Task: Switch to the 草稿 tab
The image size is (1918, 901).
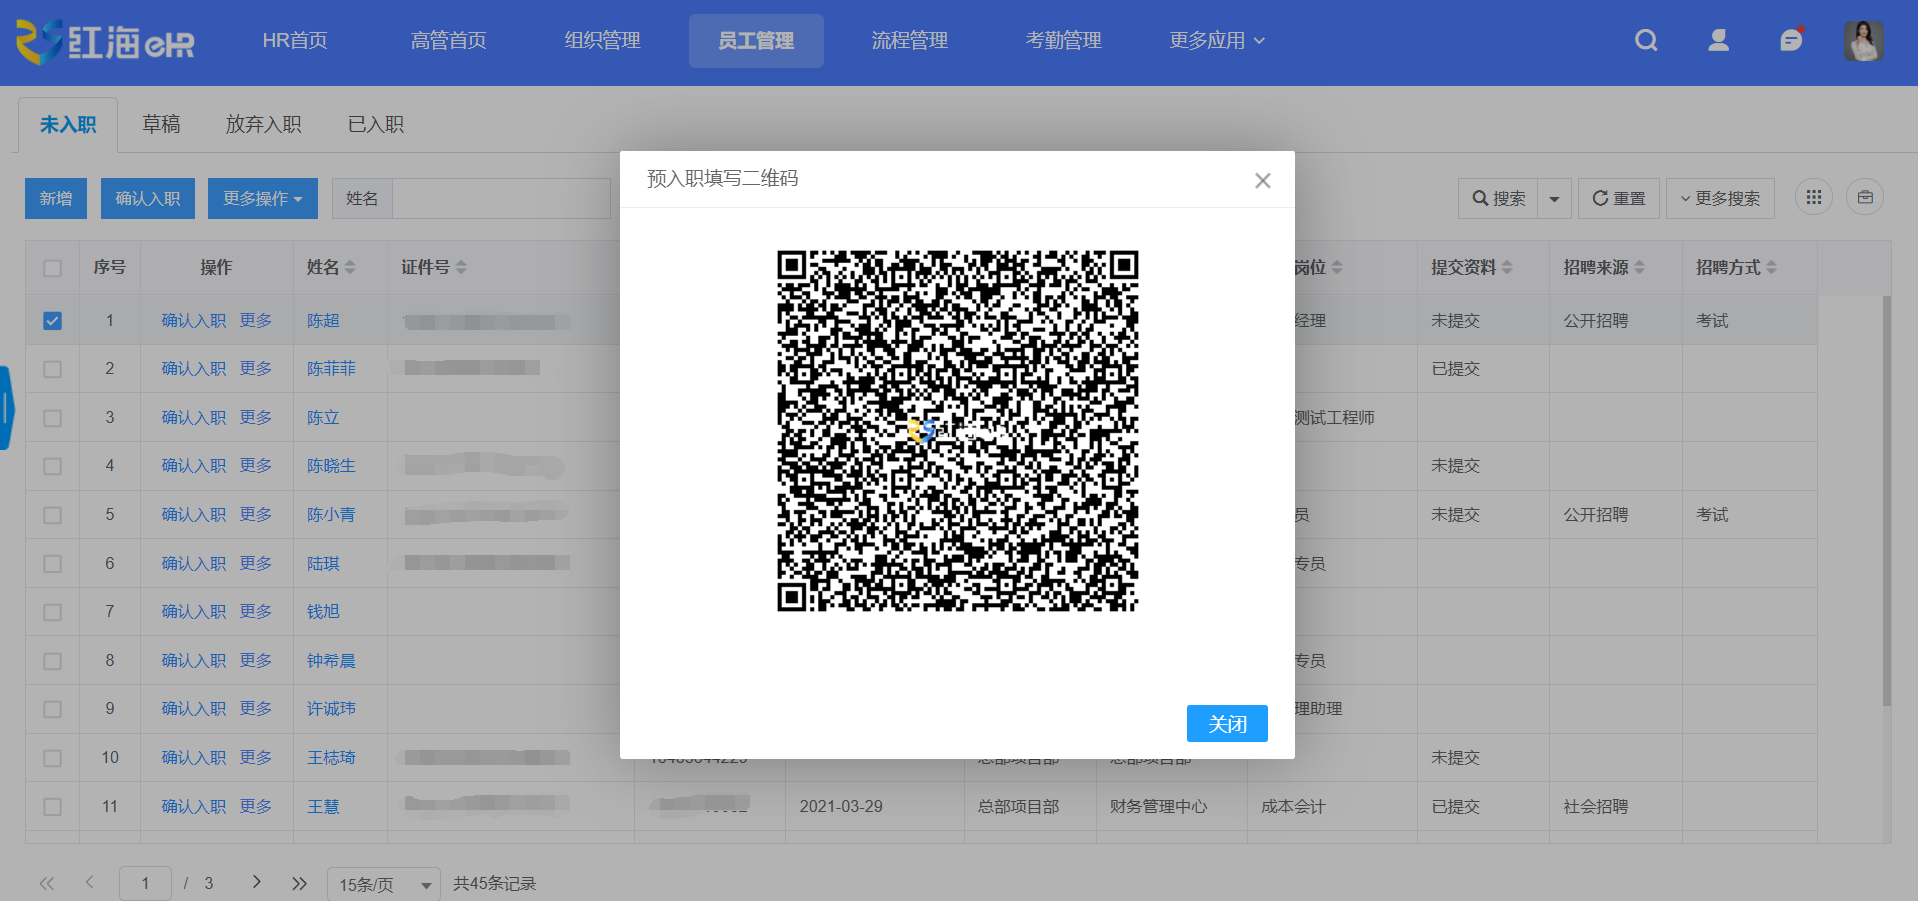Action: click(161, 124)
